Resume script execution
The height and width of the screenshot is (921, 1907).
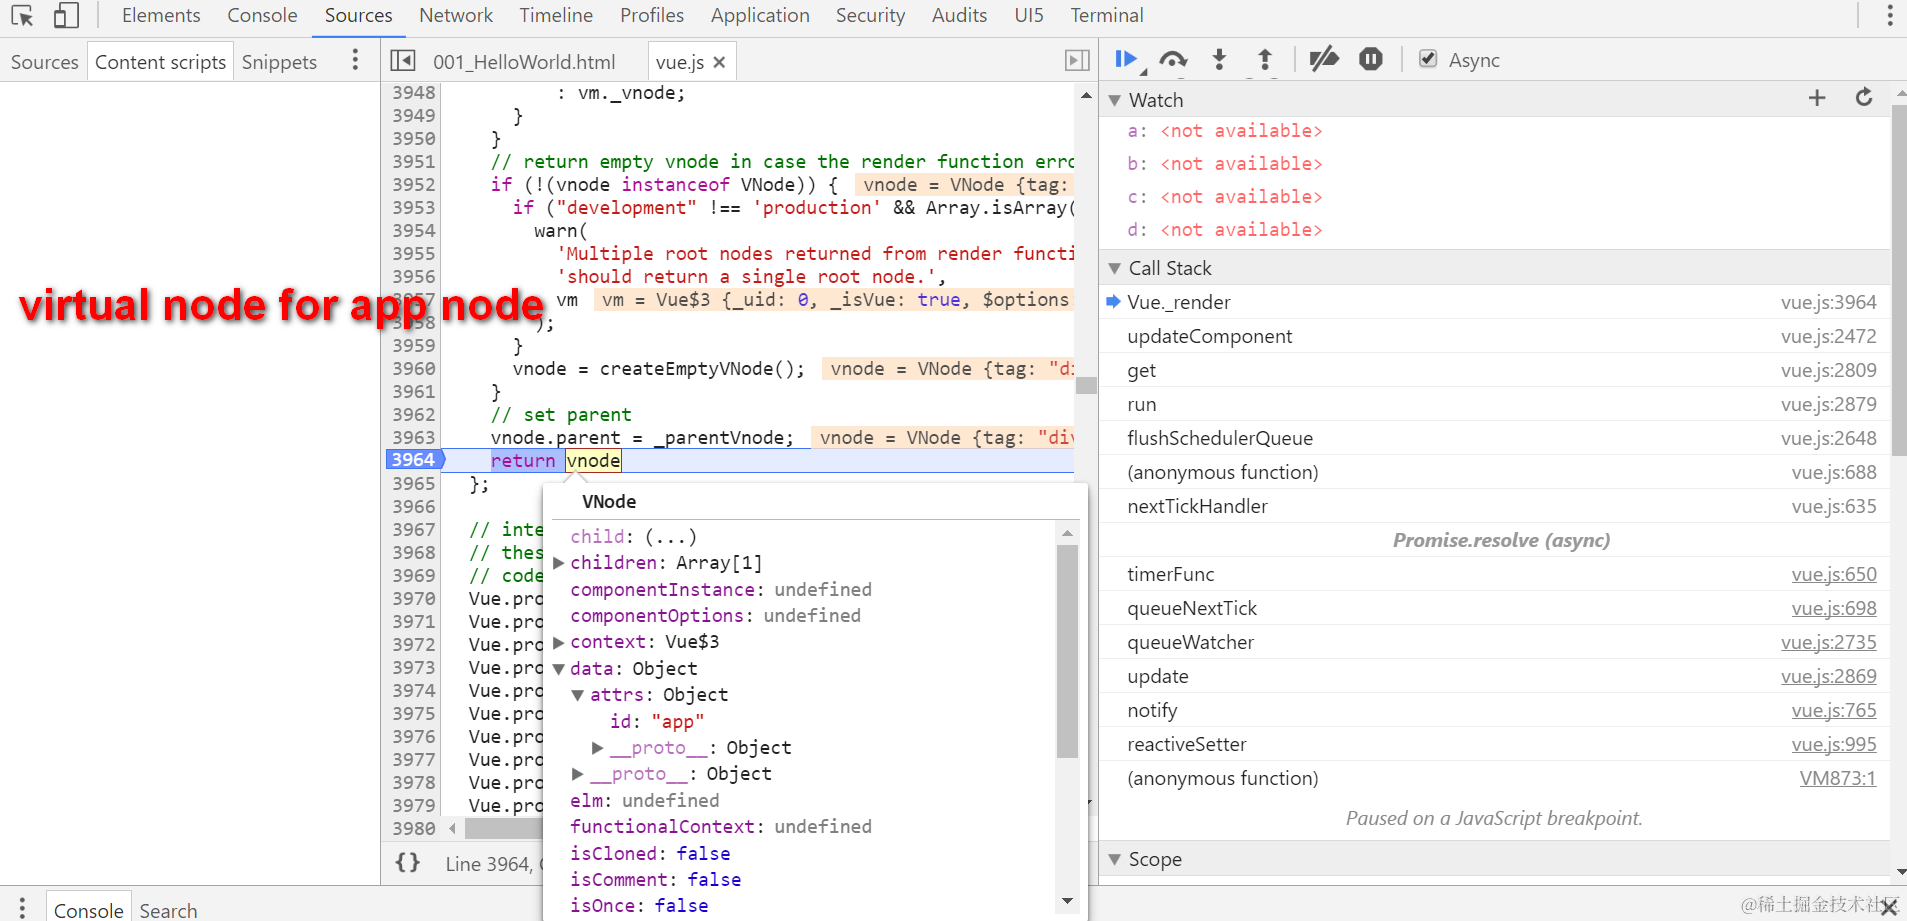(x=1129, y=60)
